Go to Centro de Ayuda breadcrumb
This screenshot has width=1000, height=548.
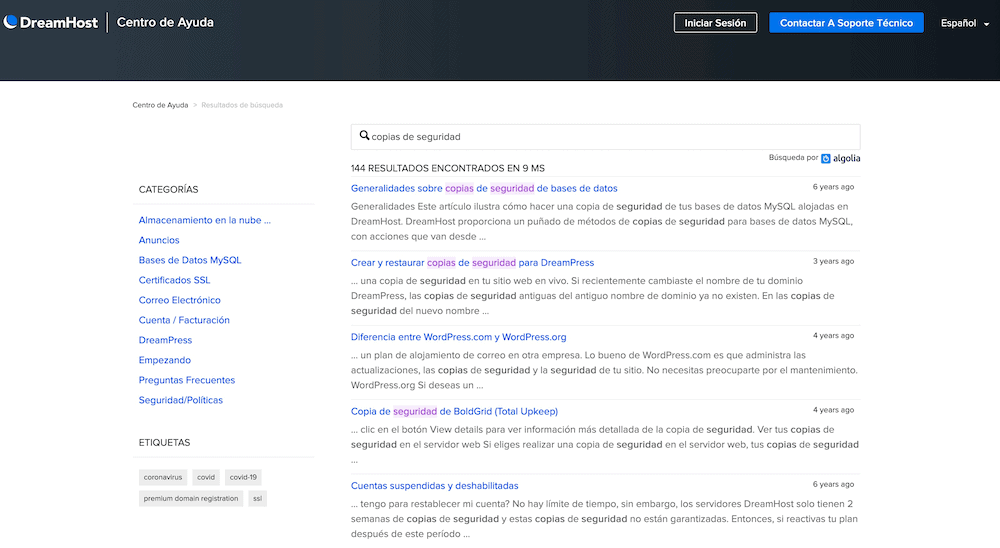click(160, 105)
